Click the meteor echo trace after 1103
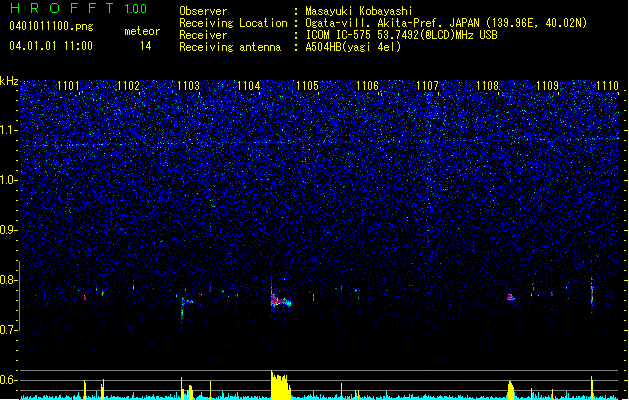 [187, 308]
